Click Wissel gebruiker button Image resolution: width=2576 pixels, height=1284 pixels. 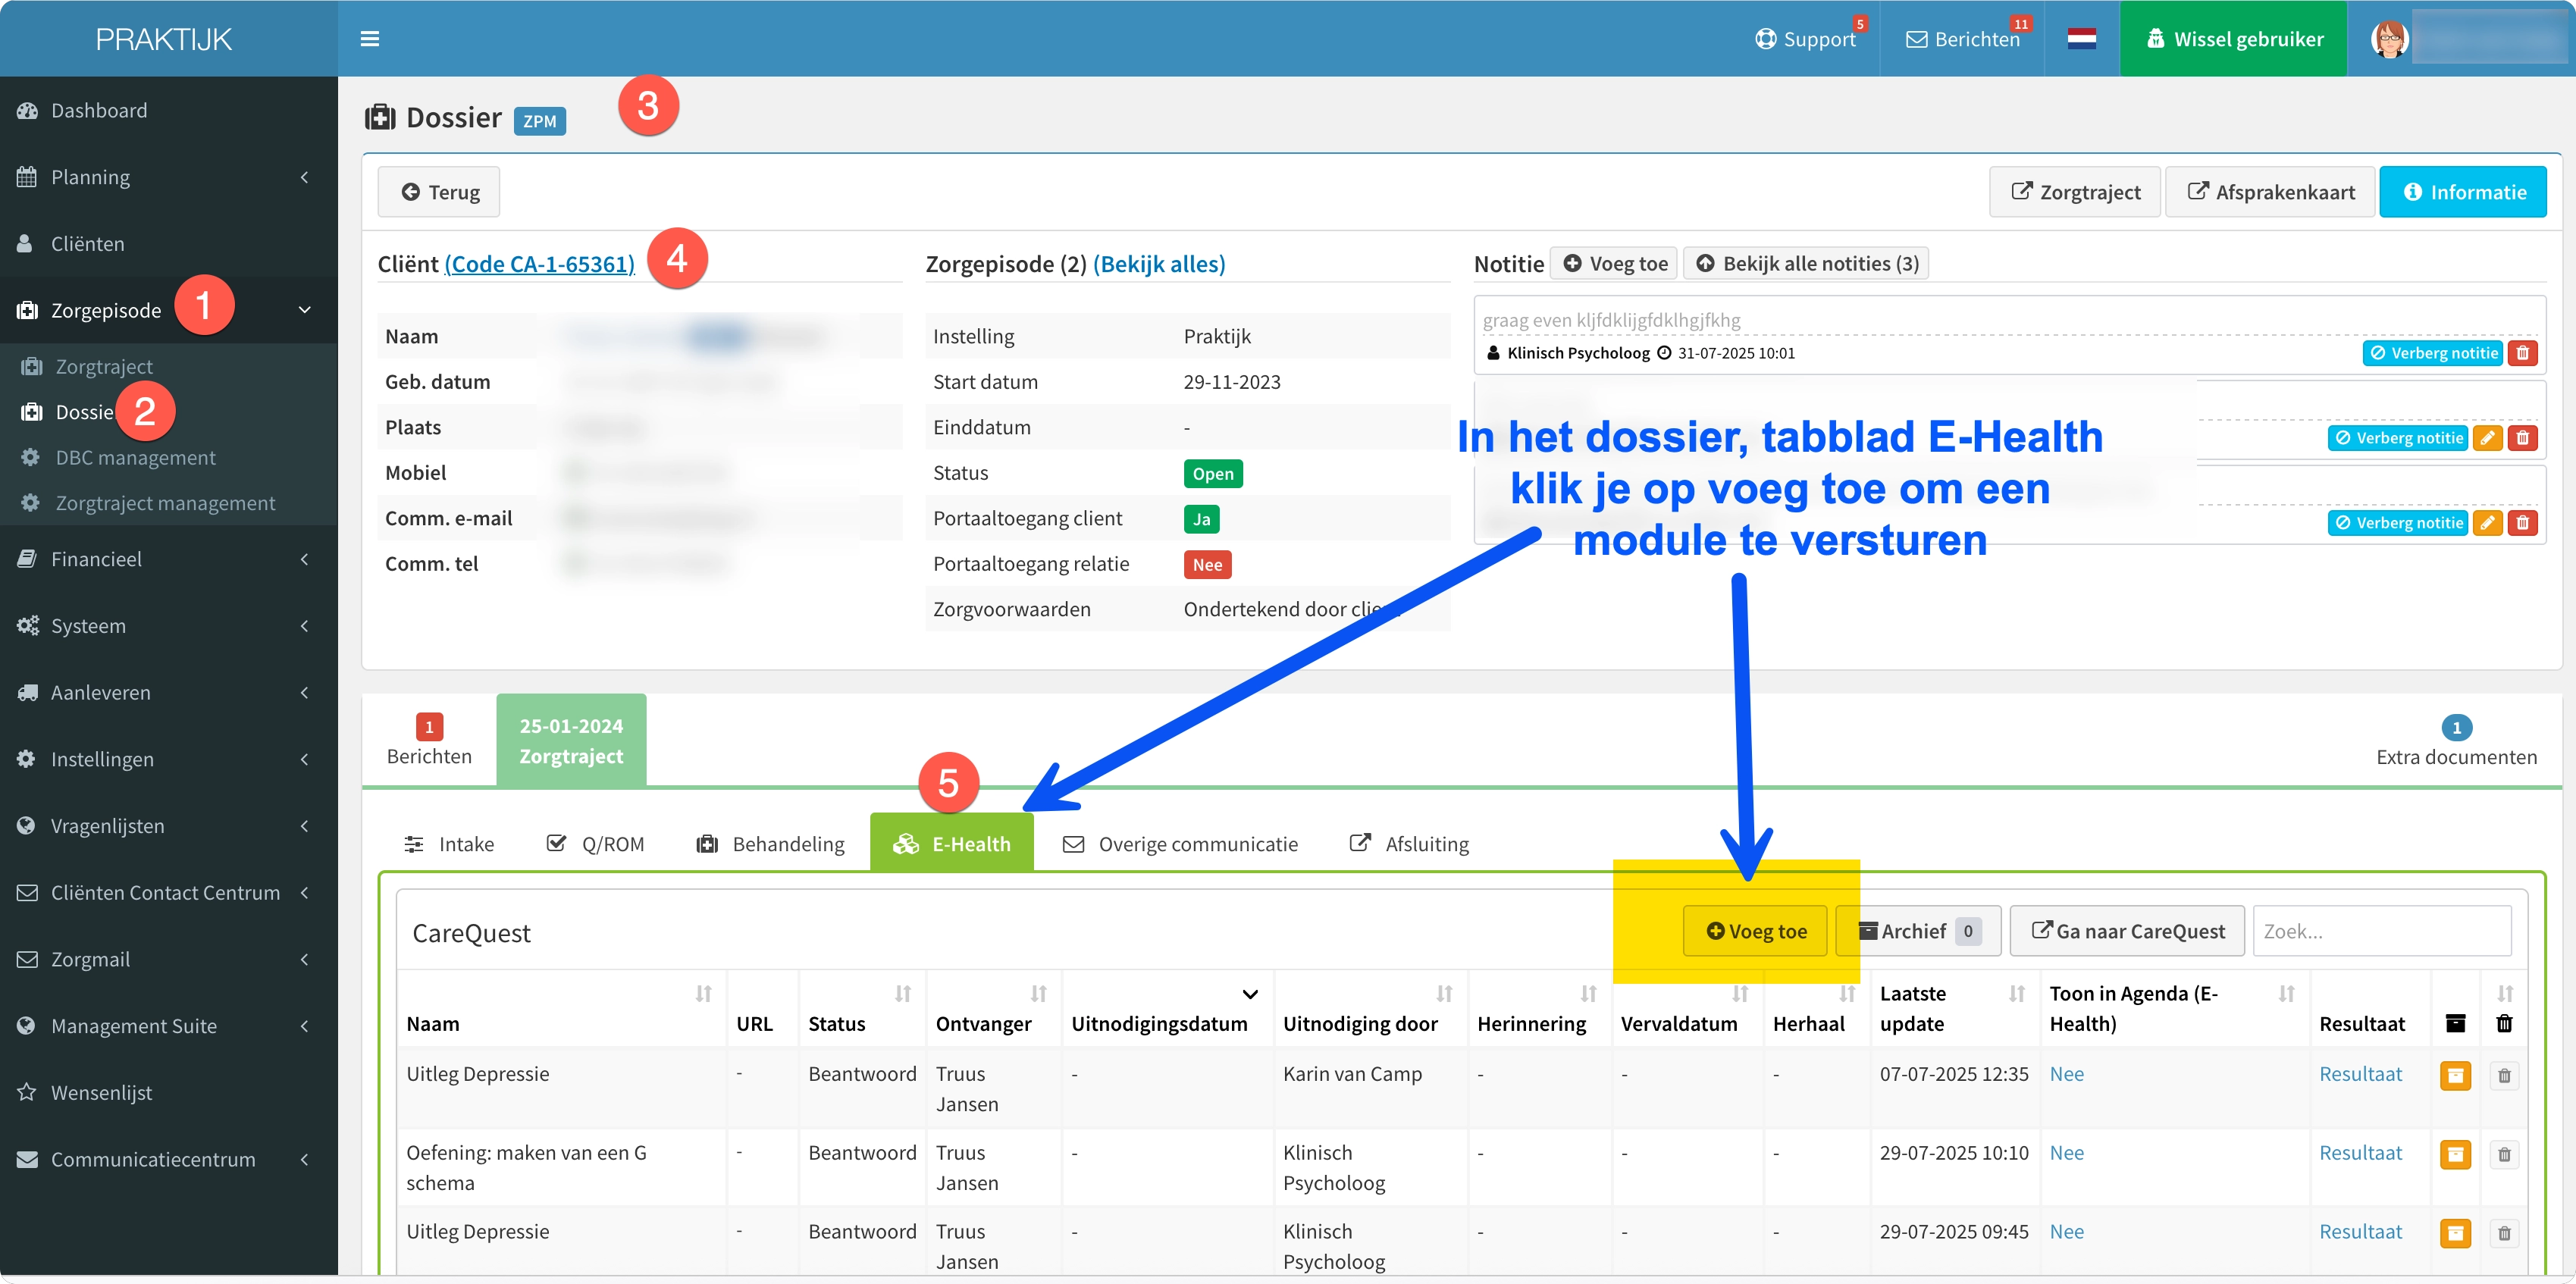tap(2234, 39)
